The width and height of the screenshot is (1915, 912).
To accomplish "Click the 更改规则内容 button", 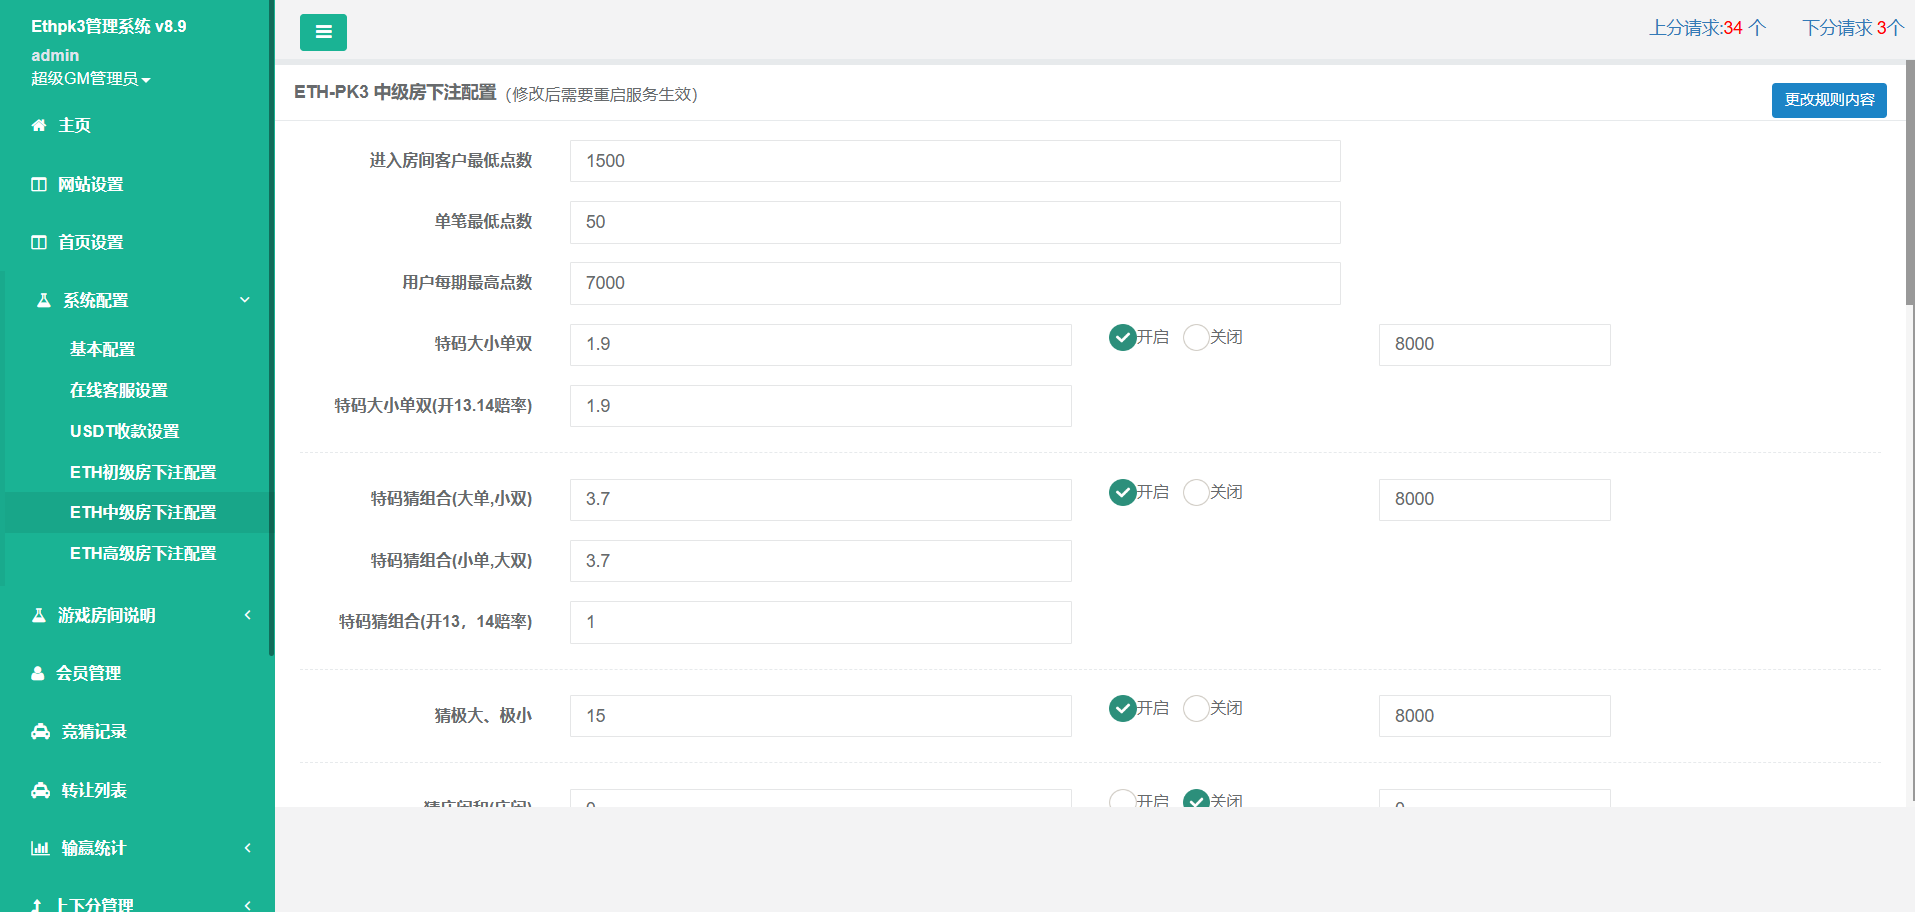I will pos(1828,100).
